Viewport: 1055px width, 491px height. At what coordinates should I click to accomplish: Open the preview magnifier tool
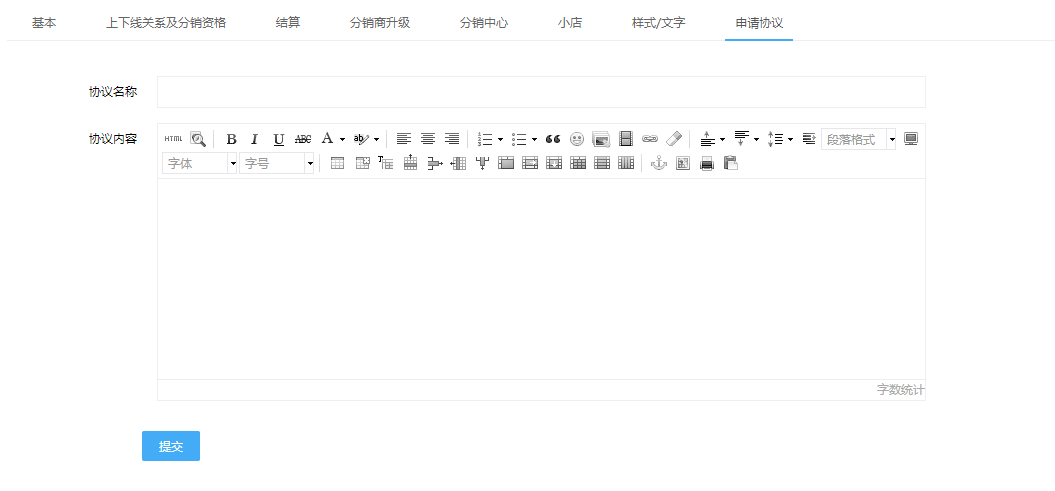click(198, 139)
